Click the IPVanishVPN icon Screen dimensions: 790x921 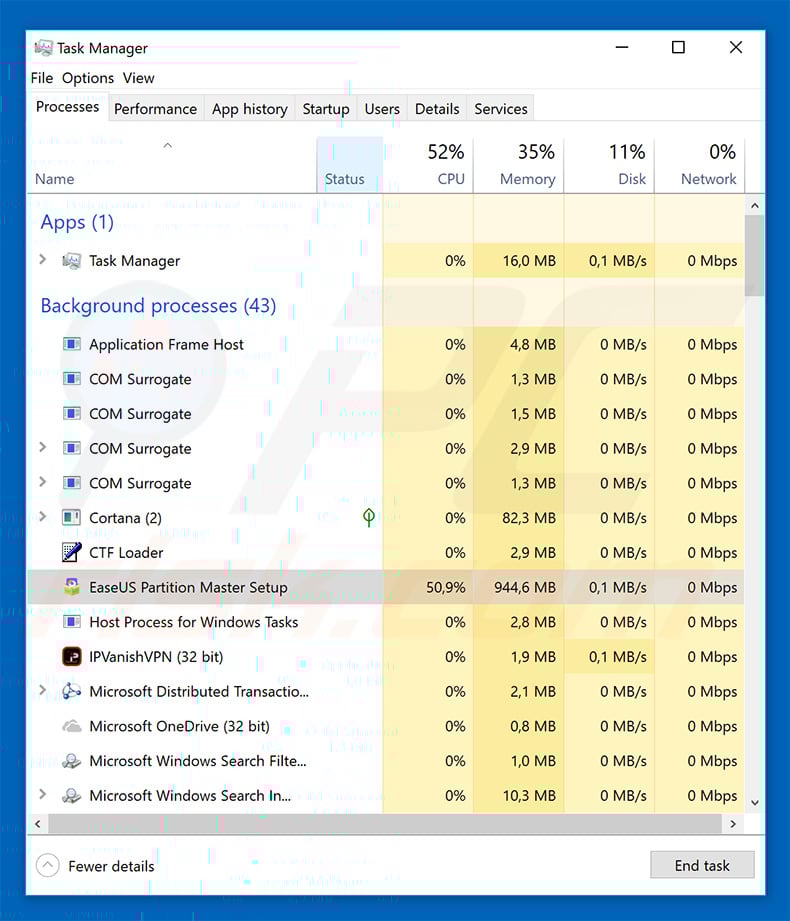[72, 656]
